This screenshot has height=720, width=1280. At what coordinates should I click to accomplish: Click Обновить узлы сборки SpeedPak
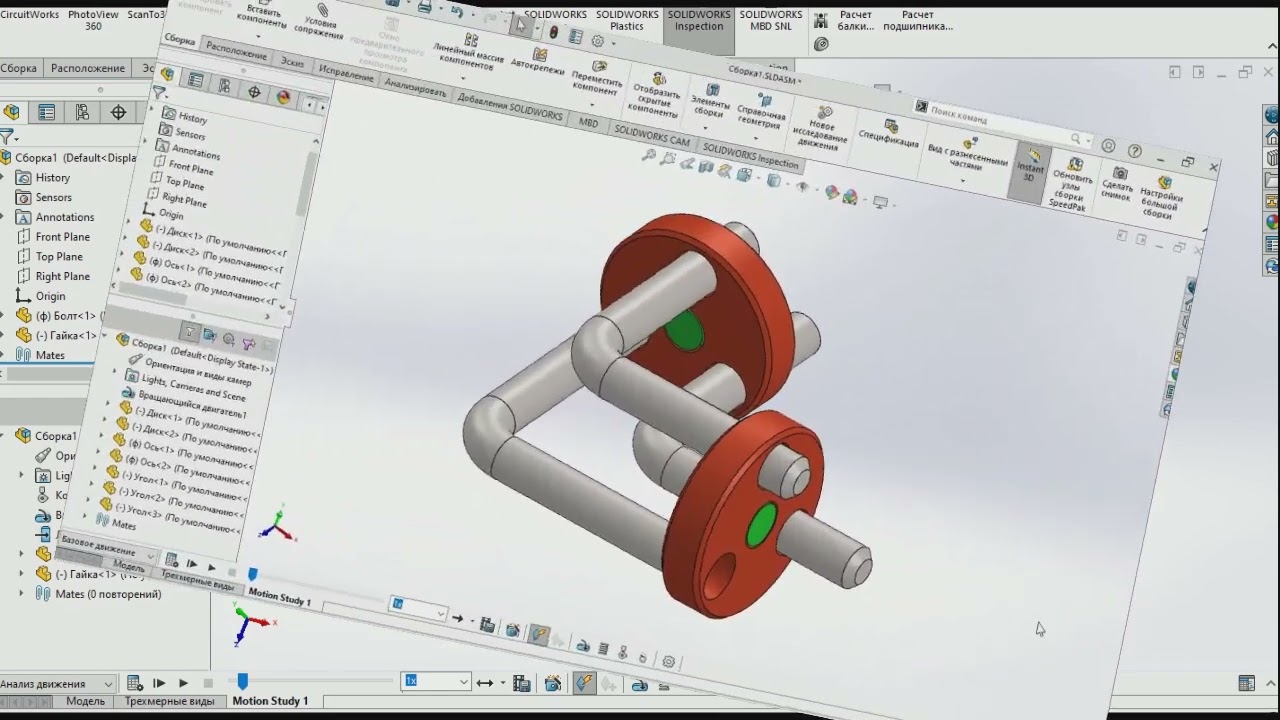1072,182
